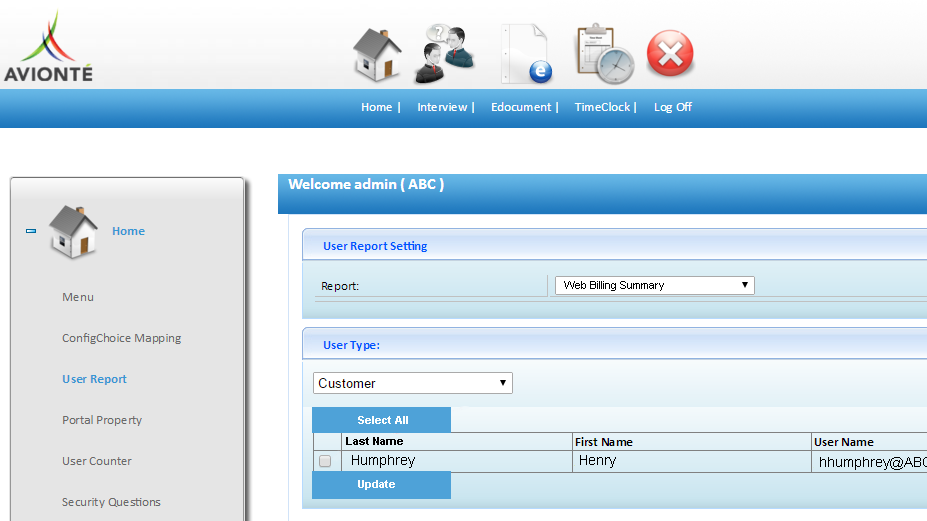Image resolution: width=927 pixels, height=521 pixels.
Task: Open the Interview people icon
Action: pos(445,54)
